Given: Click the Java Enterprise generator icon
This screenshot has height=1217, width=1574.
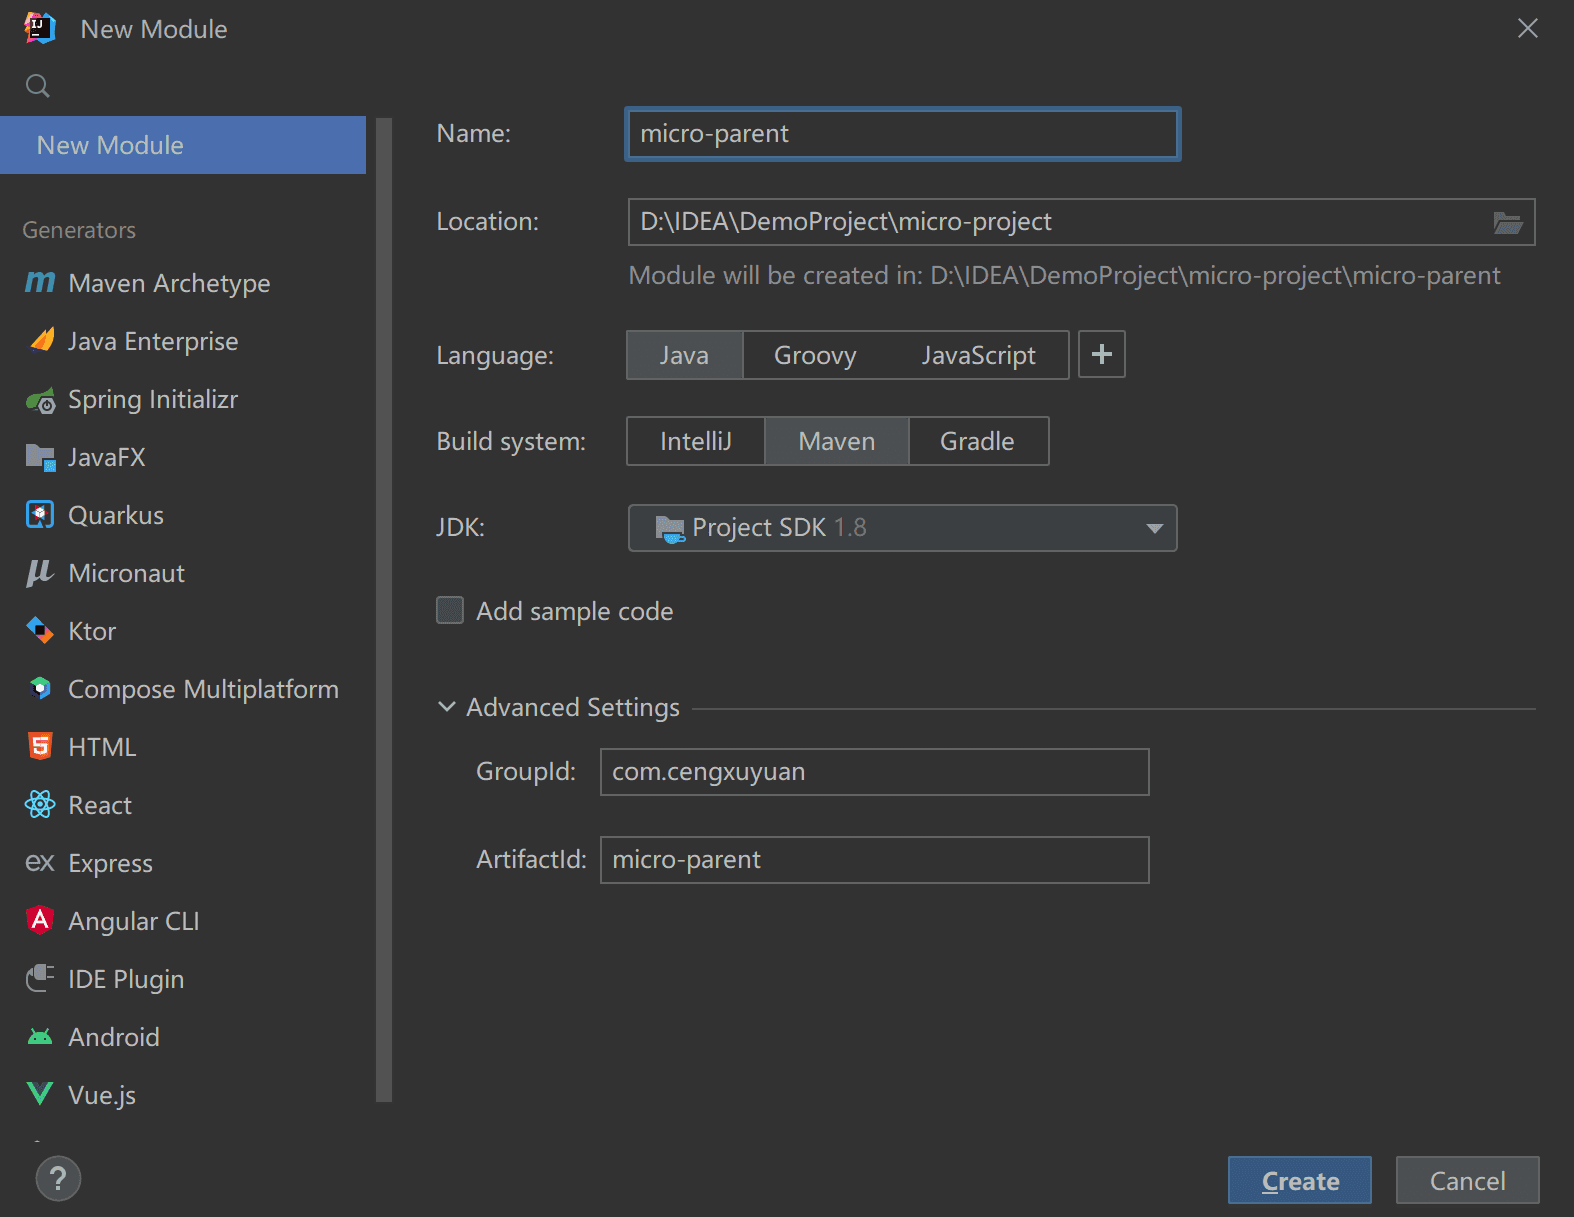Looking at the screenshot, I should coord(41,341).
